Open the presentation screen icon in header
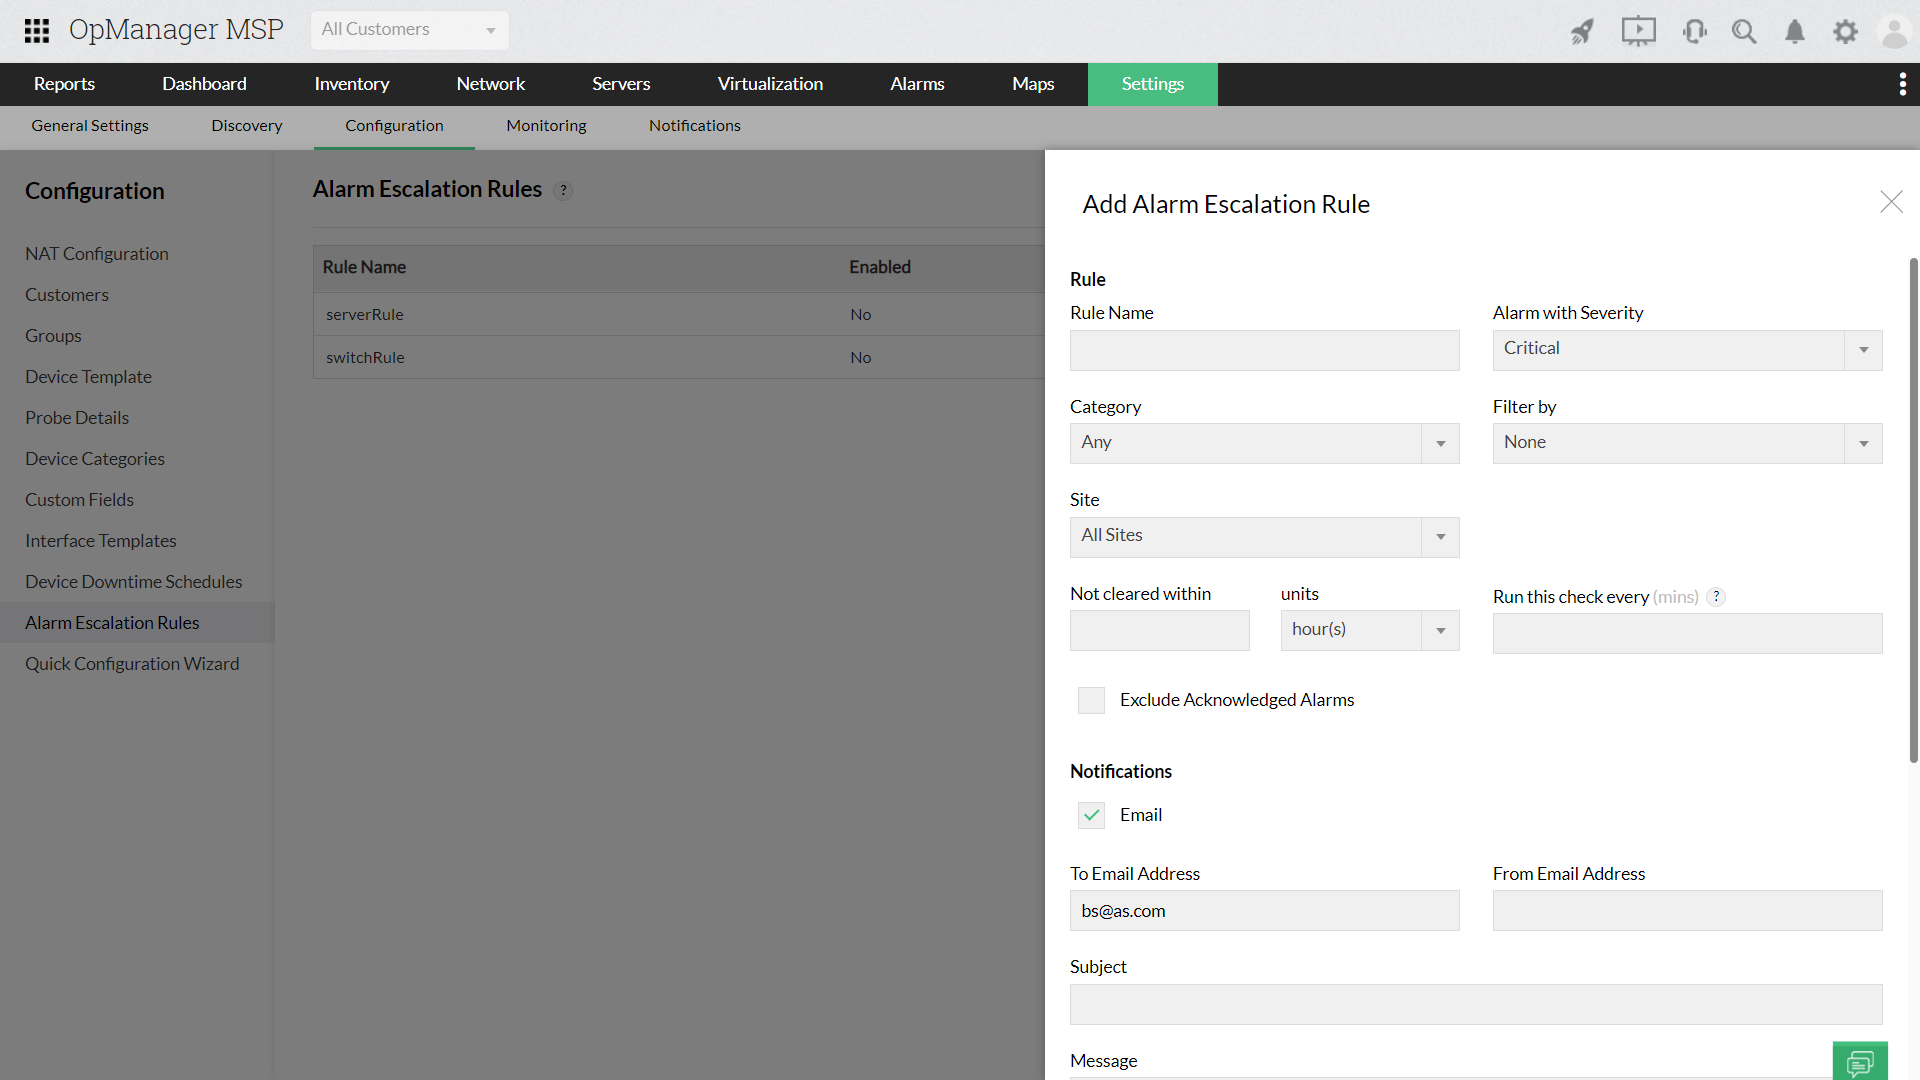 tap(1638, 32)
